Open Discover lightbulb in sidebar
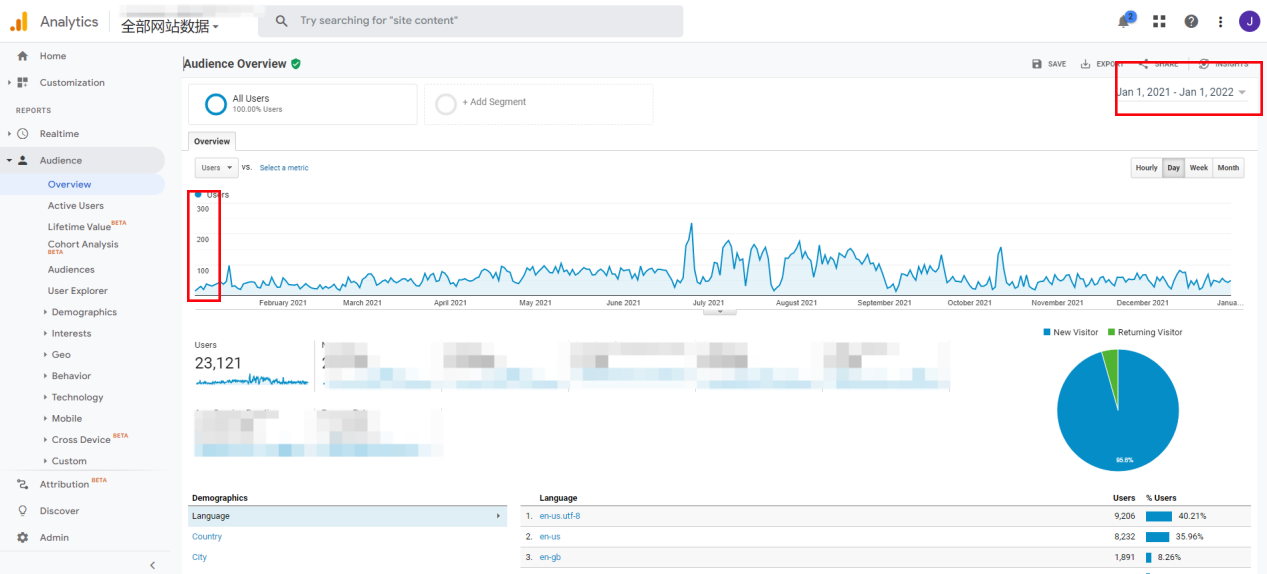1267x574 pixels. tap(22, 511)
